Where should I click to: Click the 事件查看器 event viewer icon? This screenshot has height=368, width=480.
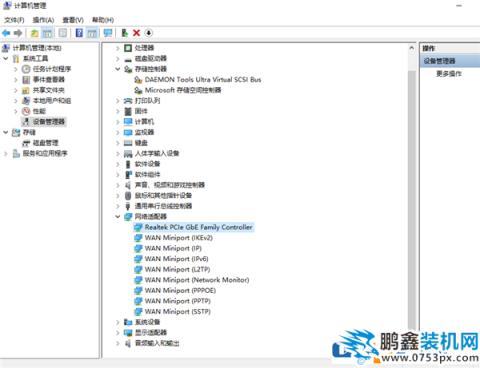[26, 80]
